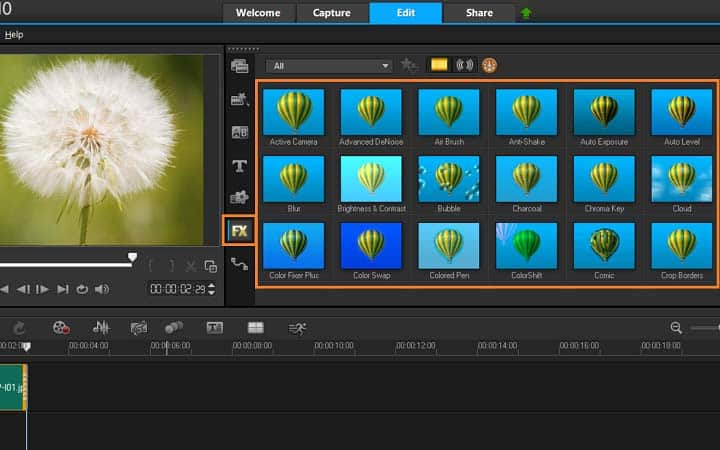Click the preview scrubber handle
Image resolution: width=720 pixels, height=450 pixels.
pos(132,257)
